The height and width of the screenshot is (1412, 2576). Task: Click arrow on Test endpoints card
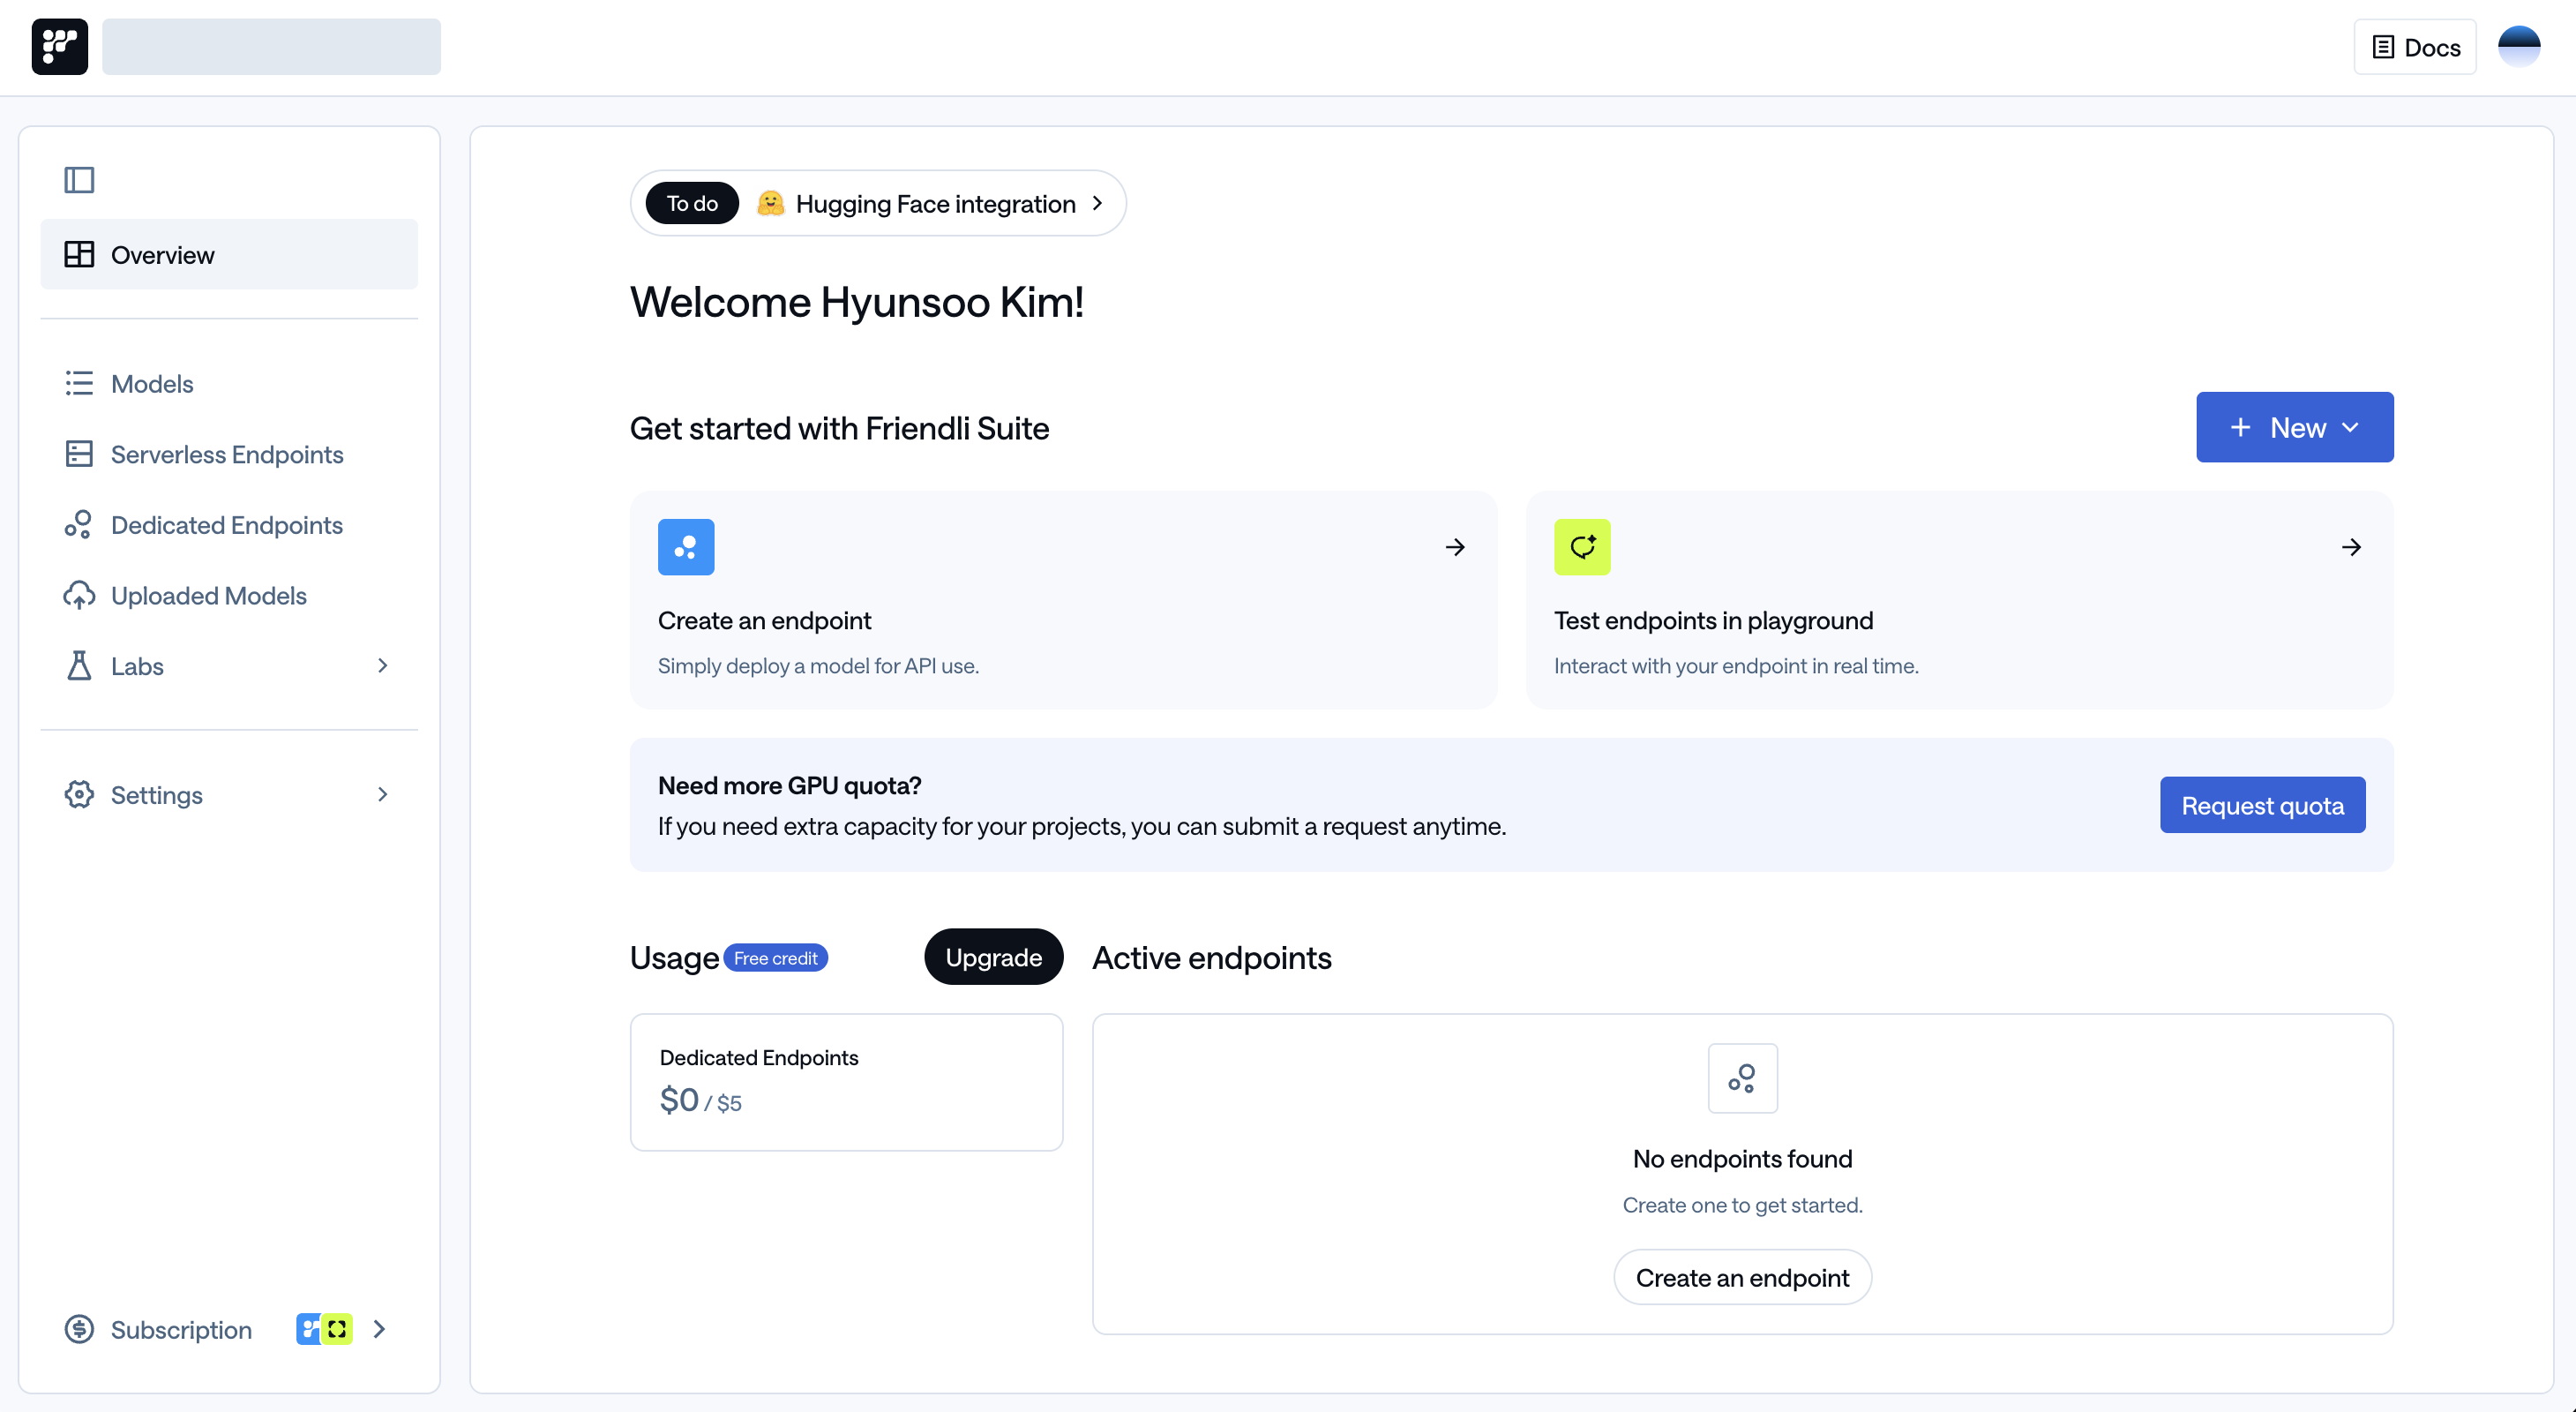click(2351, 547)
